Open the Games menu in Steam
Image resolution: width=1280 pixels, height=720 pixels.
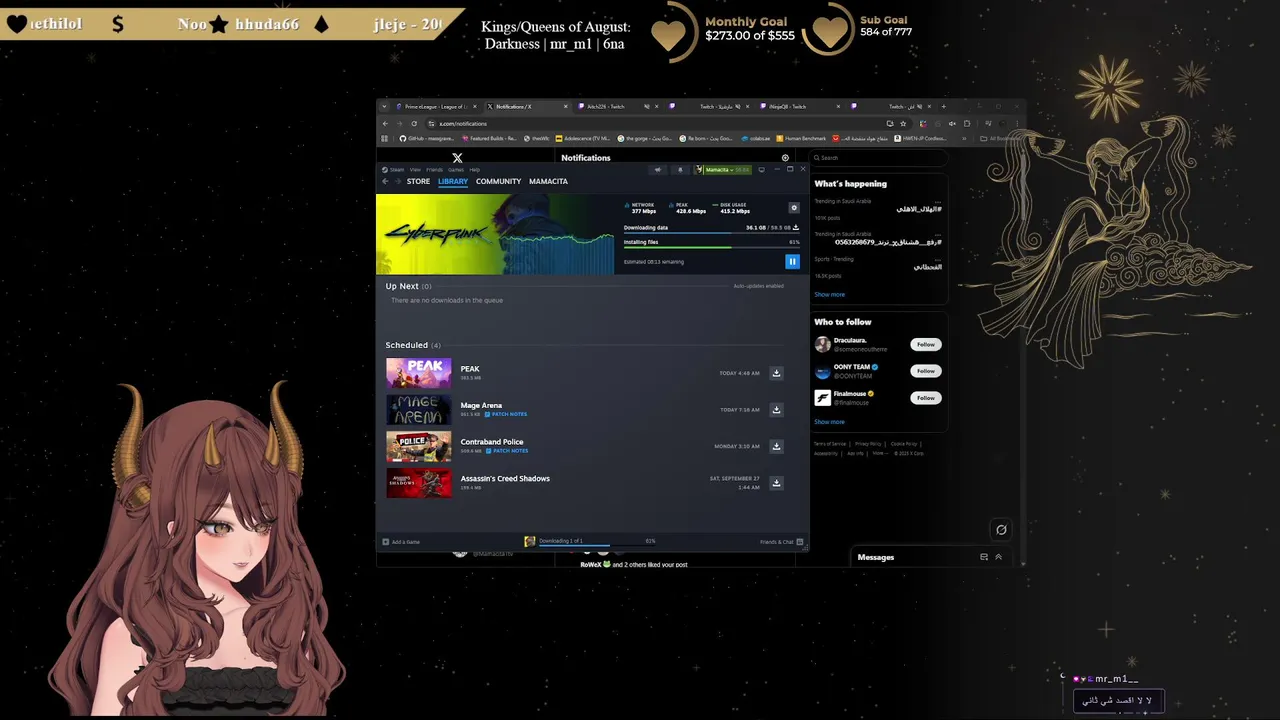[x=456, y=170]
